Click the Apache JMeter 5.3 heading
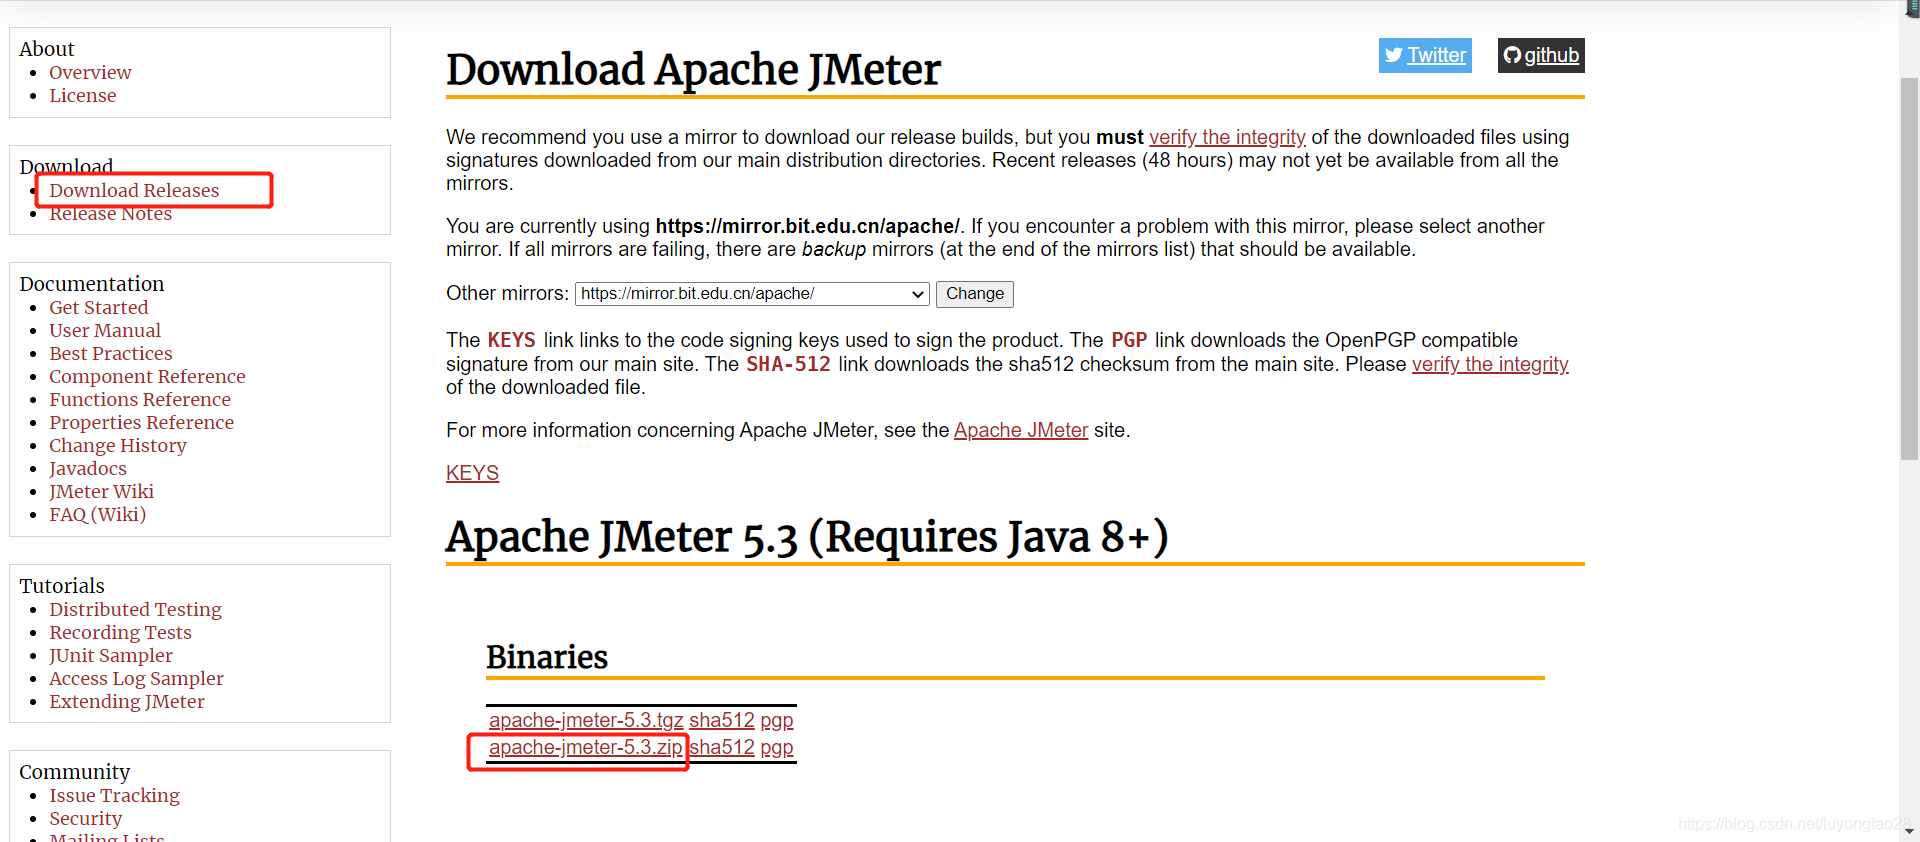The height and width of the screenshot is (842, 1920). point(807,537)
